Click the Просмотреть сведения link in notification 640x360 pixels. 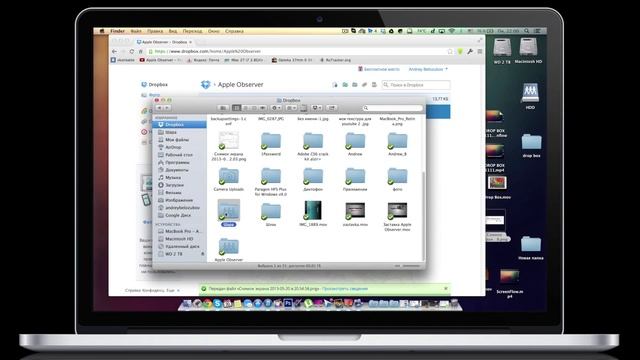pyautogui.click(x=345, y=289)
